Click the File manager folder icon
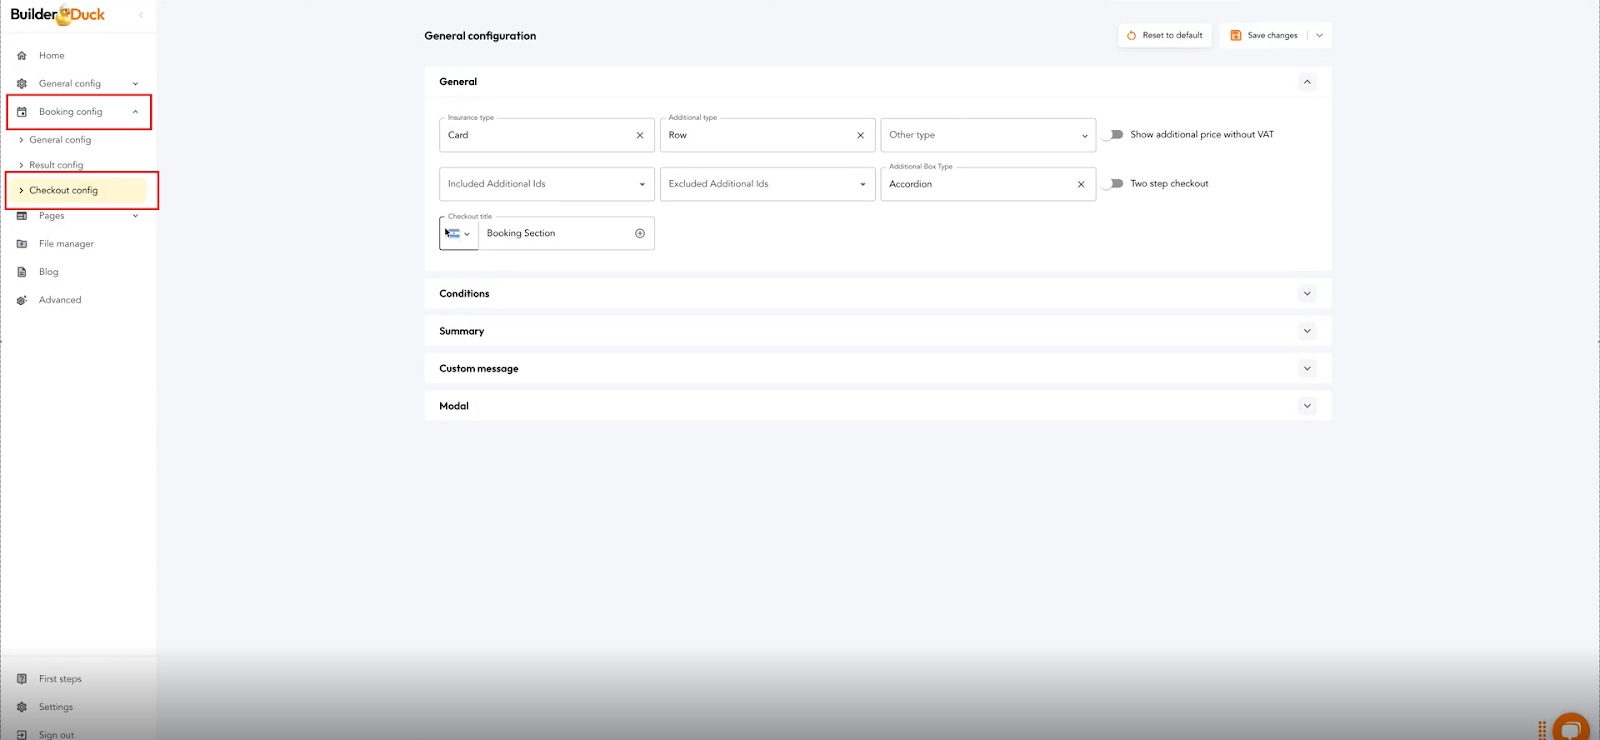This screenshot has width=1600, height=740. pyautogui.click(x=22, y=244)
